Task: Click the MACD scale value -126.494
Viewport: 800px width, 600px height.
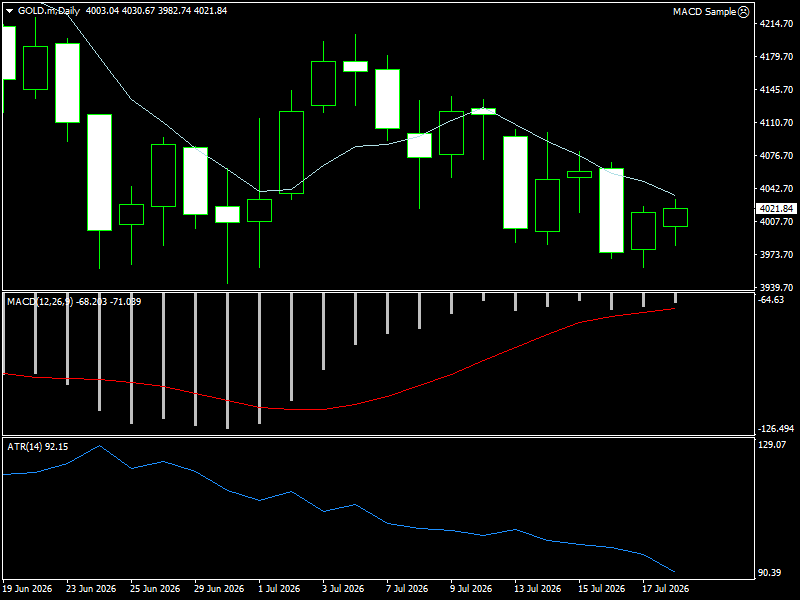Action: point(776,429)
